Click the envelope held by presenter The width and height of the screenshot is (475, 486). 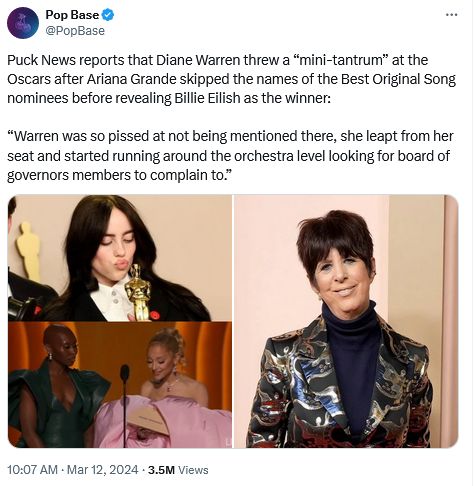point(149,419)
